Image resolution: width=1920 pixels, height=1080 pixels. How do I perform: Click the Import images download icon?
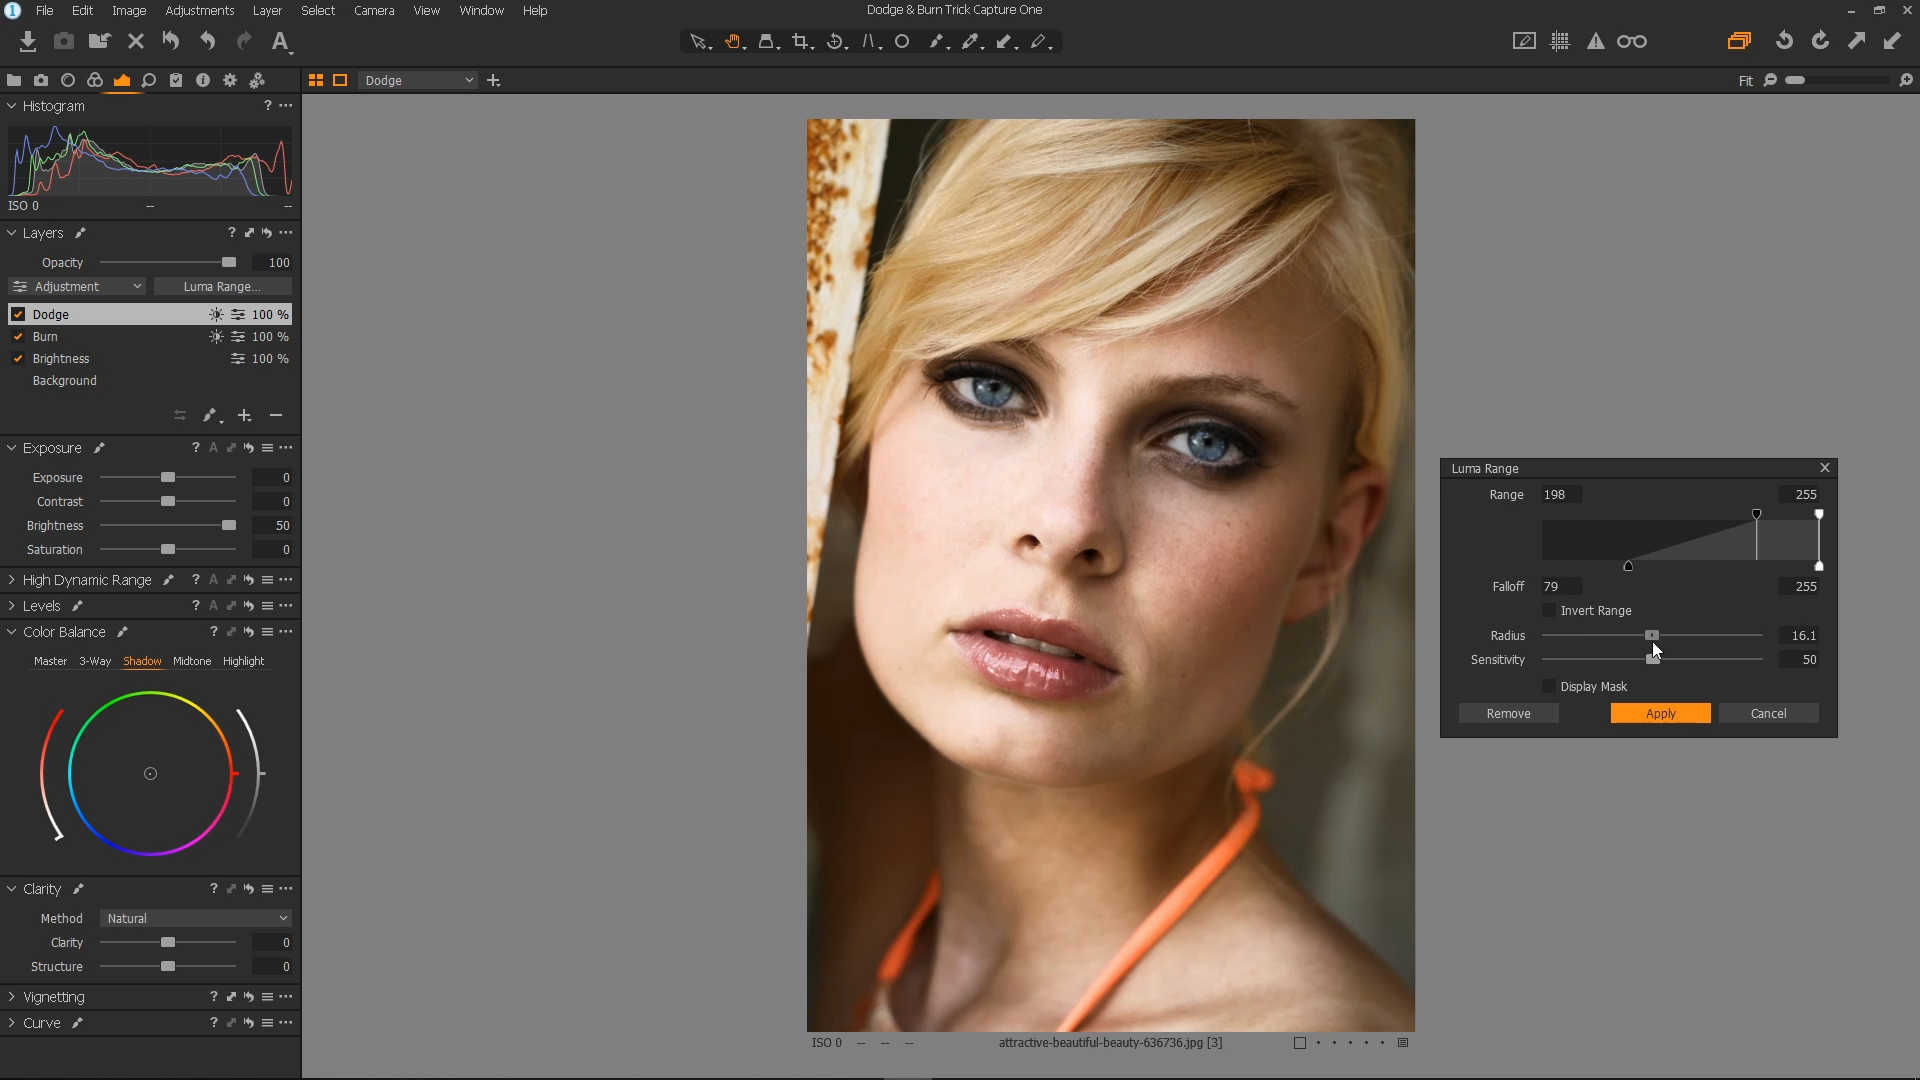click(x=28, y=42)
